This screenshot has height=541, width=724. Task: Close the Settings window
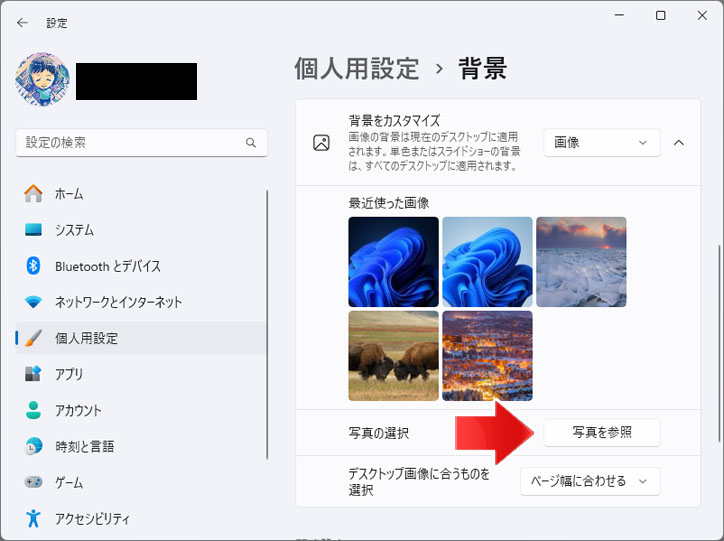[x=702, y=16]
